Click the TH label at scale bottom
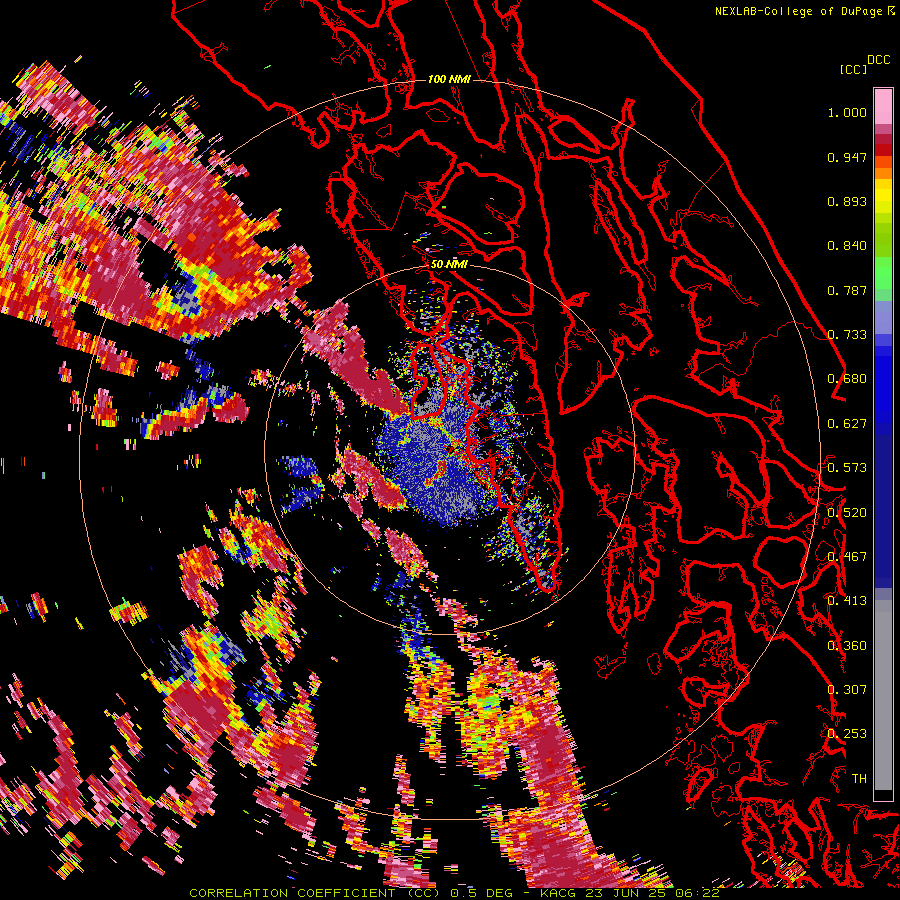 coord(859,779)
